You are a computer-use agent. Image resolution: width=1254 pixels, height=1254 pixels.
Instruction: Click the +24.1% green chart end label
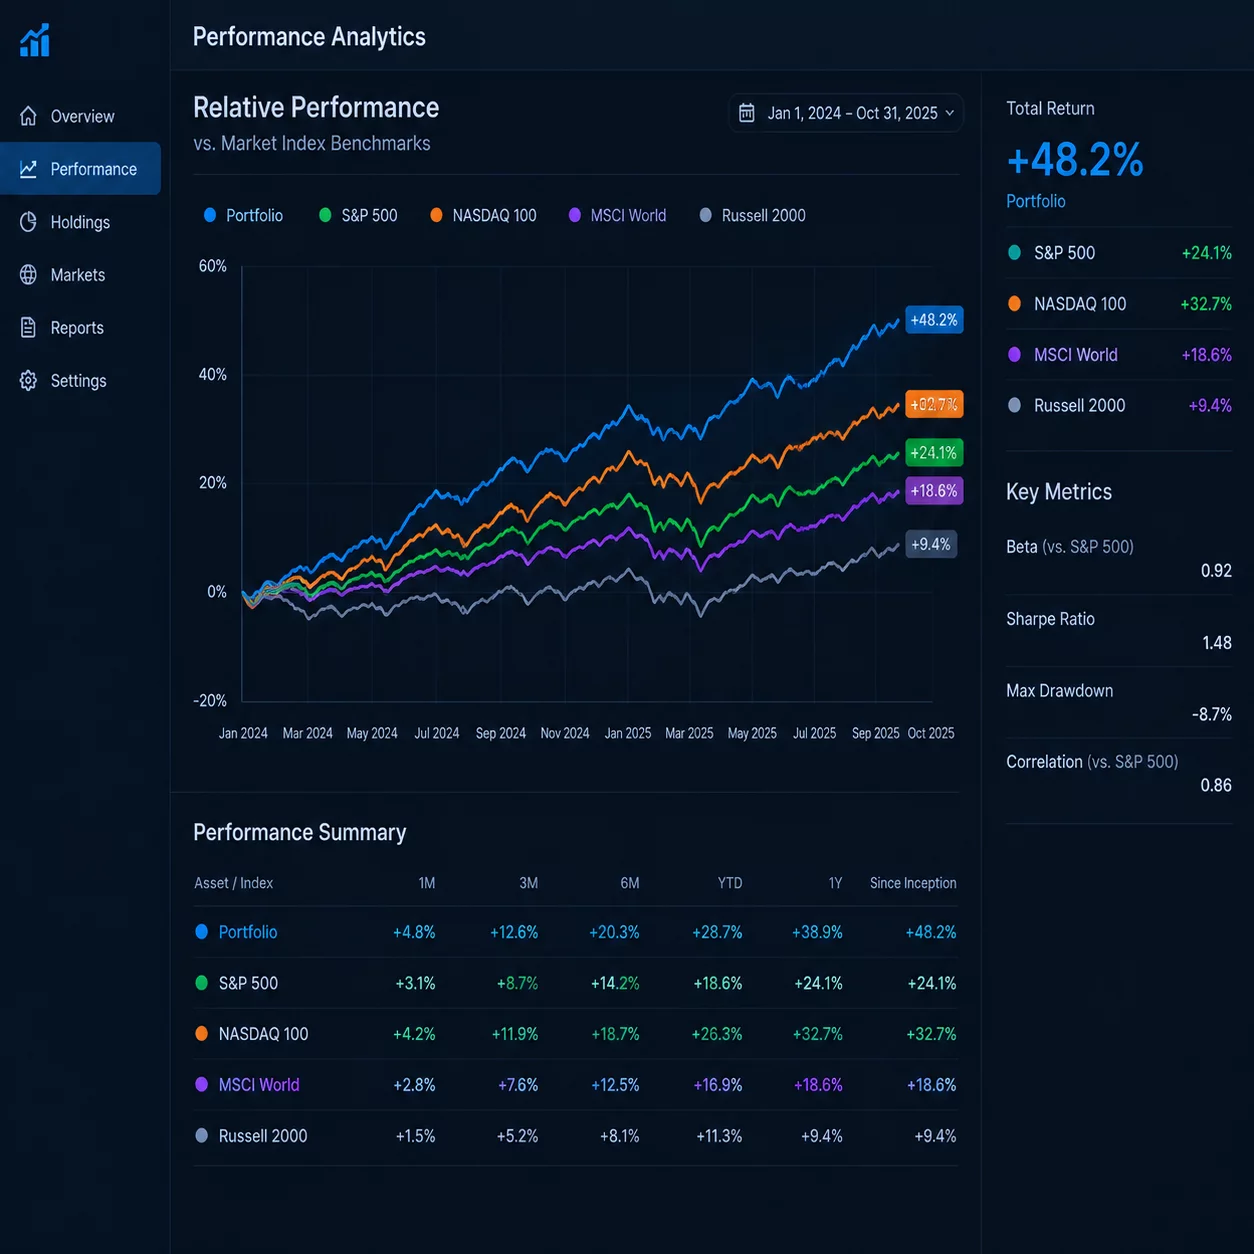tap(934, 453)
